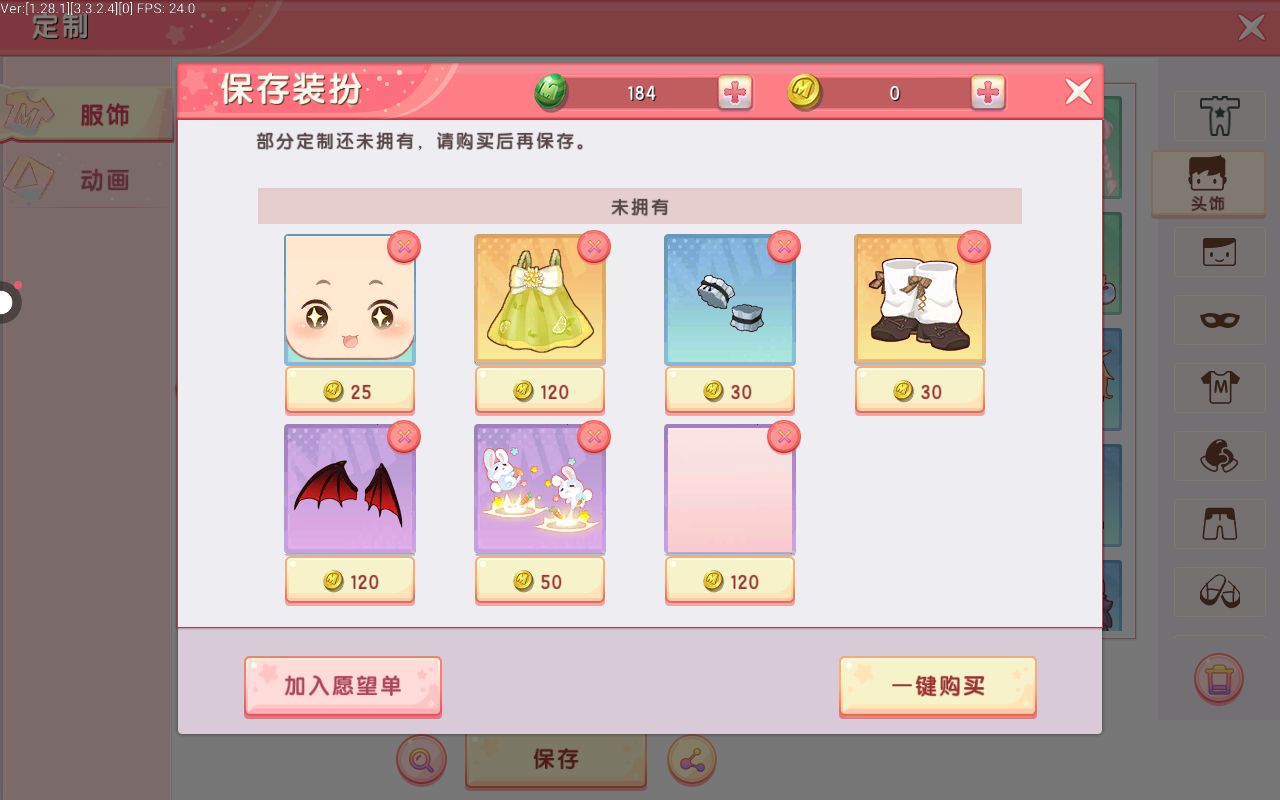Select the grey hat accessory thumbnail
1280x800 pixels.
click(730, 300)
